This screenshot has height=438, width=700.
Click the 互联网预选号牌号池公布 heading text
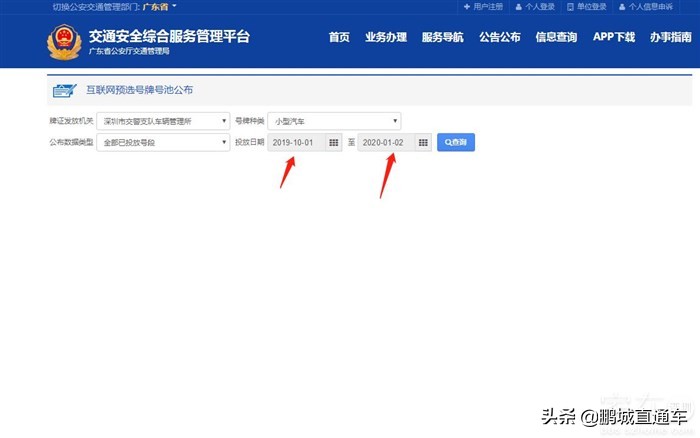pyautogui.click(x=139, y=90)
